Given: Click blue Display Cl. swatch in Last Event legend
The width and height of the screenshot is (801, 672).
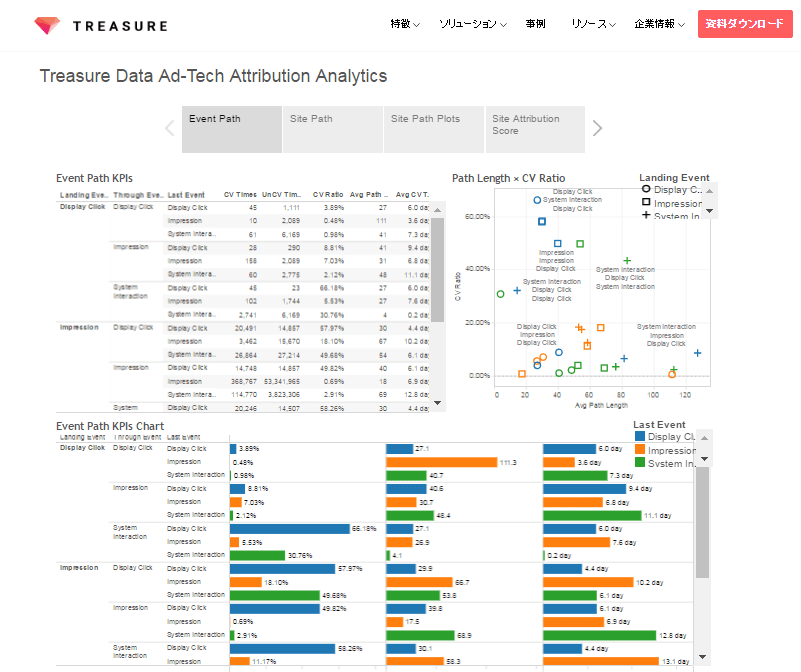Looking at the screenshot, I should (640, 436).
